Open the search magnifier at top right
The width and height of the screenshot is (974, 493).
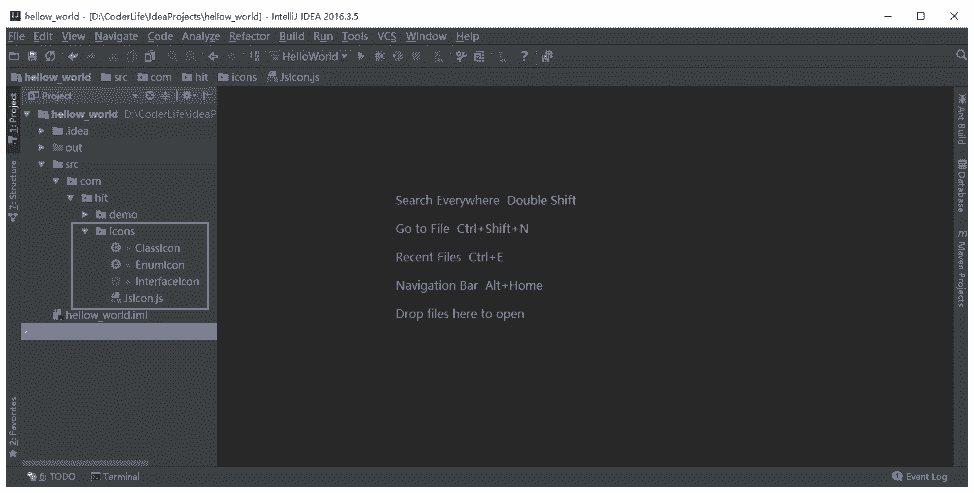pyautogui.click(x=961, y=56)
